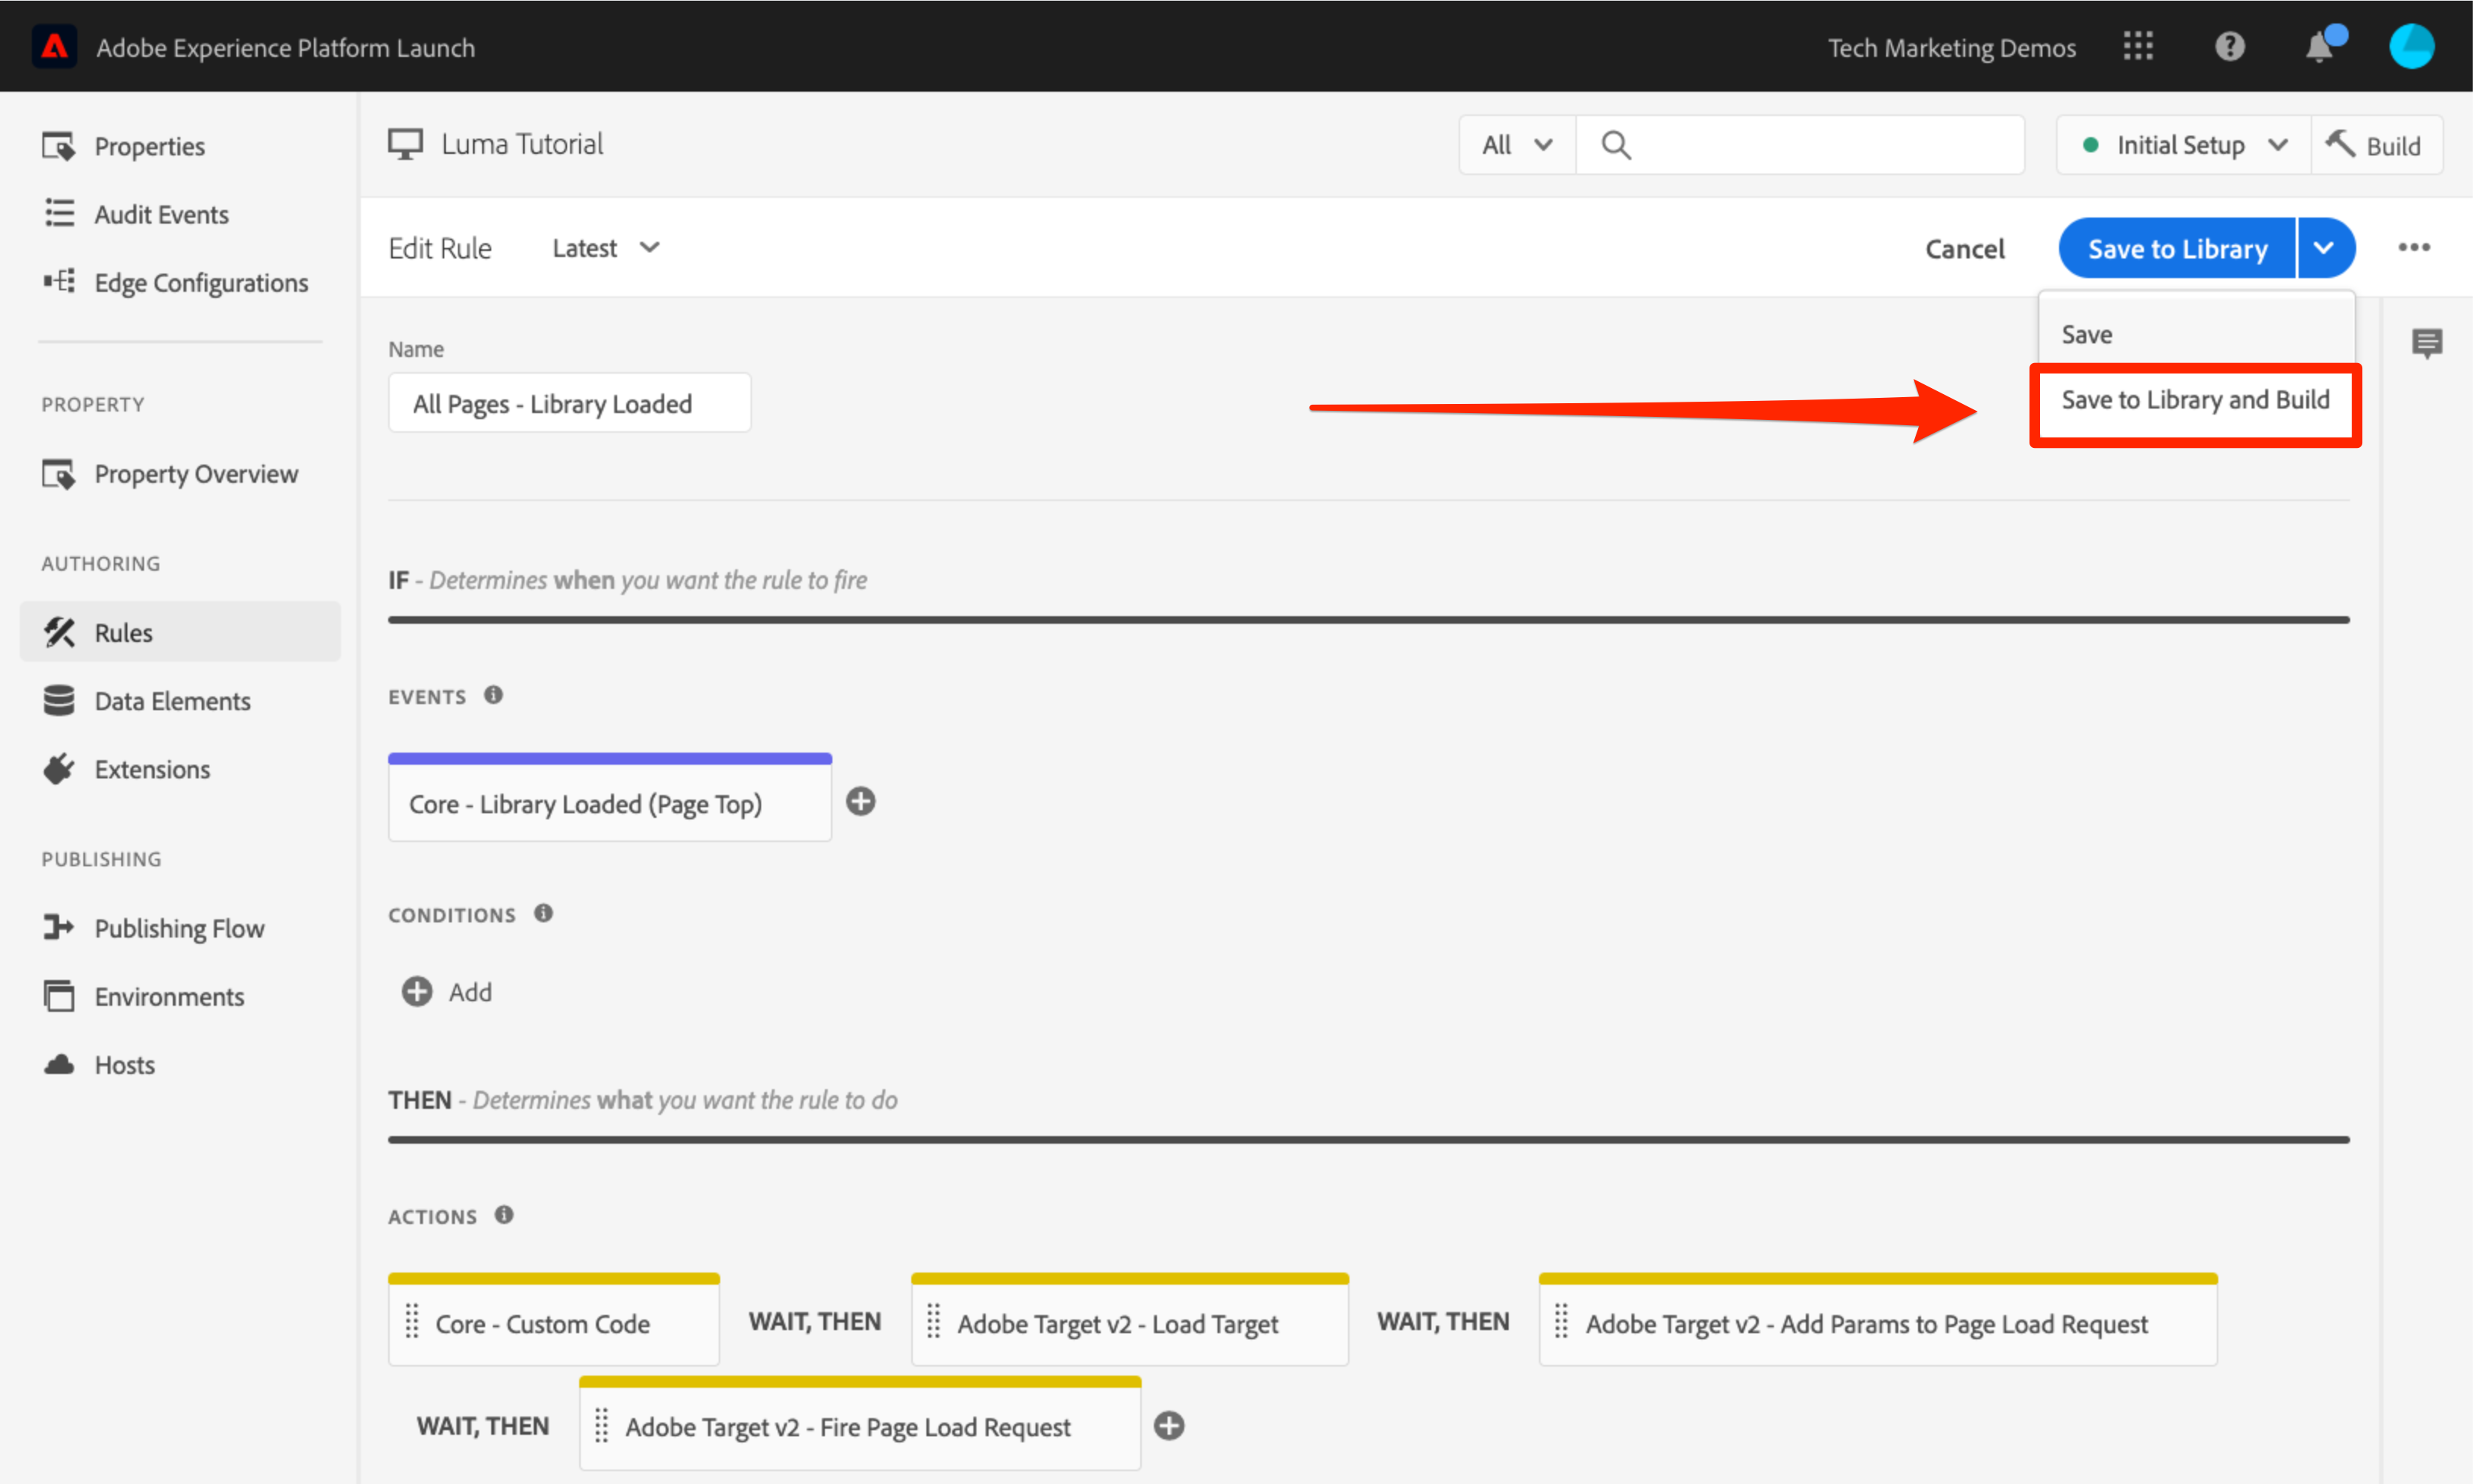2473x1484 pixels.
Task: Toggle the Save to Library arrow dropdown
Action: [x=2324, y=248]
